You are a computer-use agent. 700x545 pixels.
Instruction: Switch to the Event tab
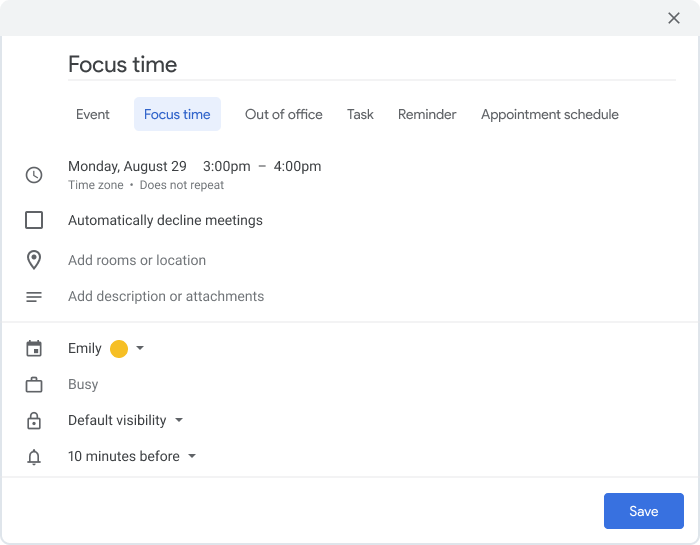point(92,114)
